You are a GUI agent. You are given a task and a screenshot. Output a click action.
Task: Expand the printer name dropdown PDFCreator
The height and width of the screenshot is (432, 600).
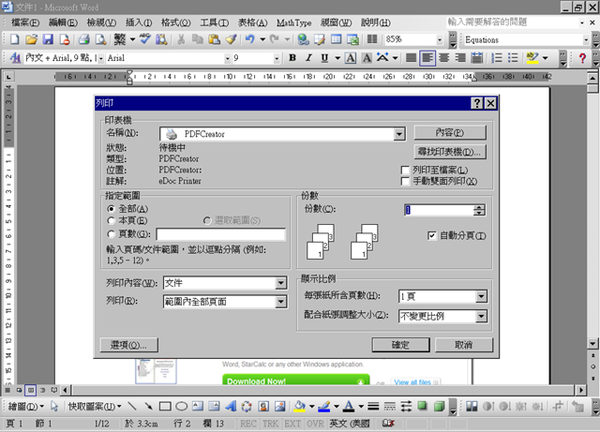(x=399, y=134)
